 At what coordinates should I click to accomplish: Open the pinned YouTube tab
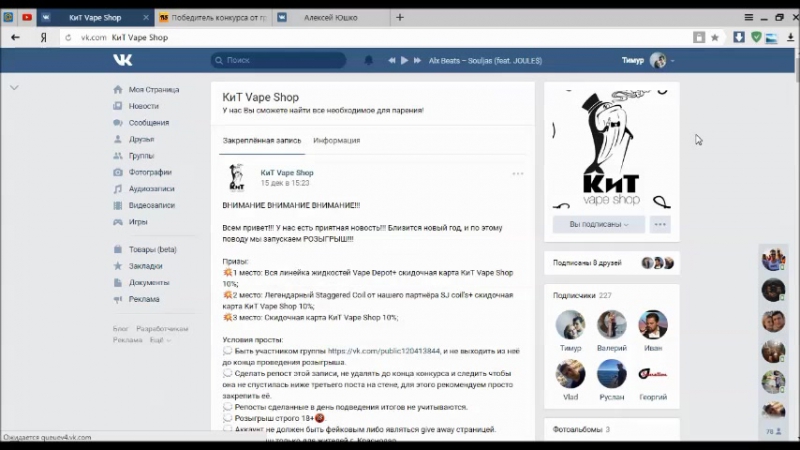coord(27,17)
